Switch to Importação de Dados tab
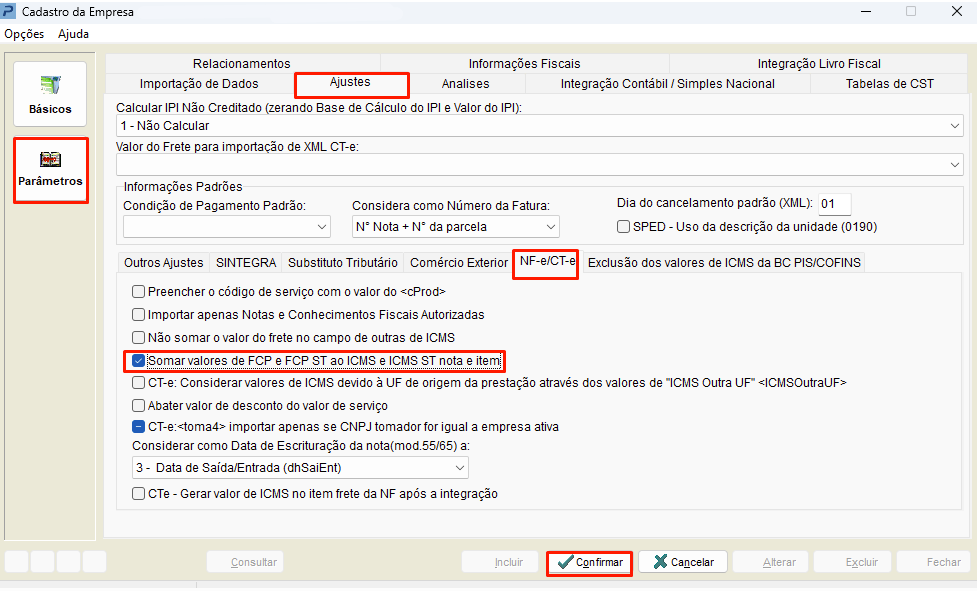The image size is (977, 591). (199, 83)
